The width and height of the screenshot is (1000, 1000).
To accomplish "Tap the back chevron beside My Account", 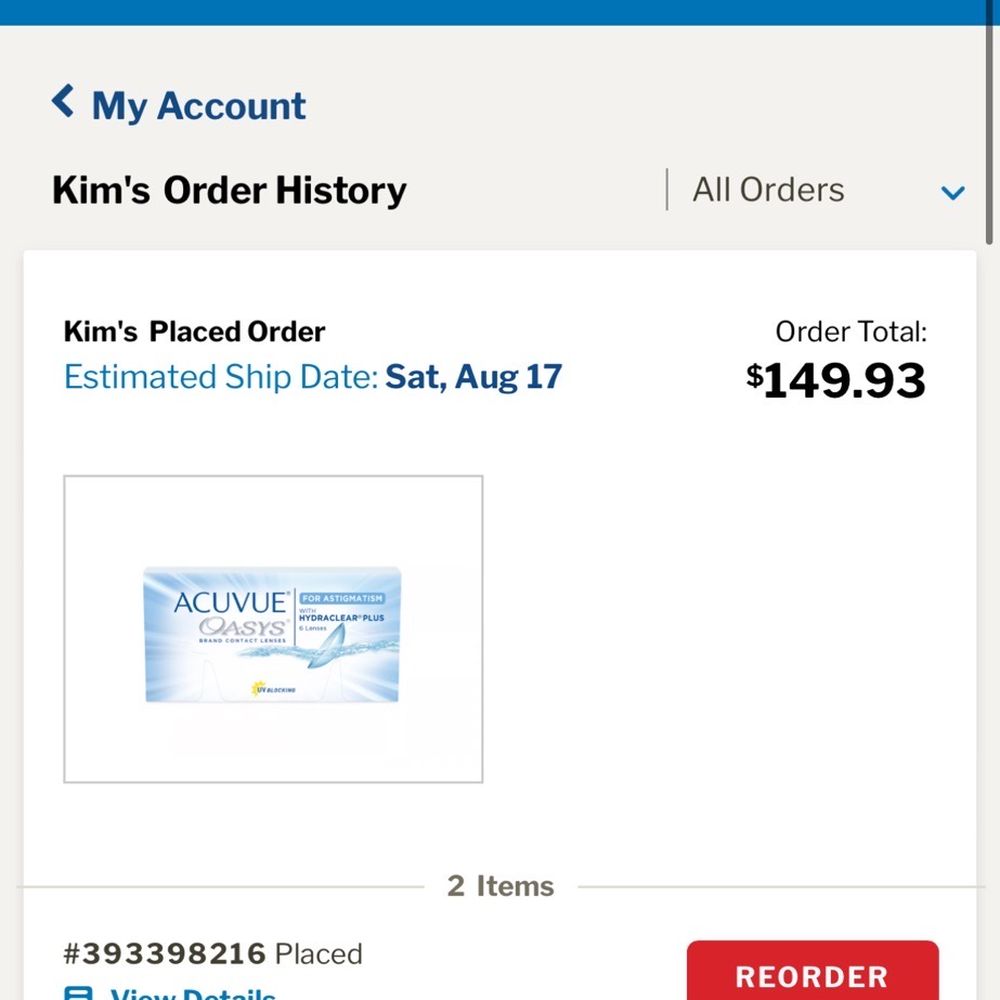I will click(x=62, y=101).
